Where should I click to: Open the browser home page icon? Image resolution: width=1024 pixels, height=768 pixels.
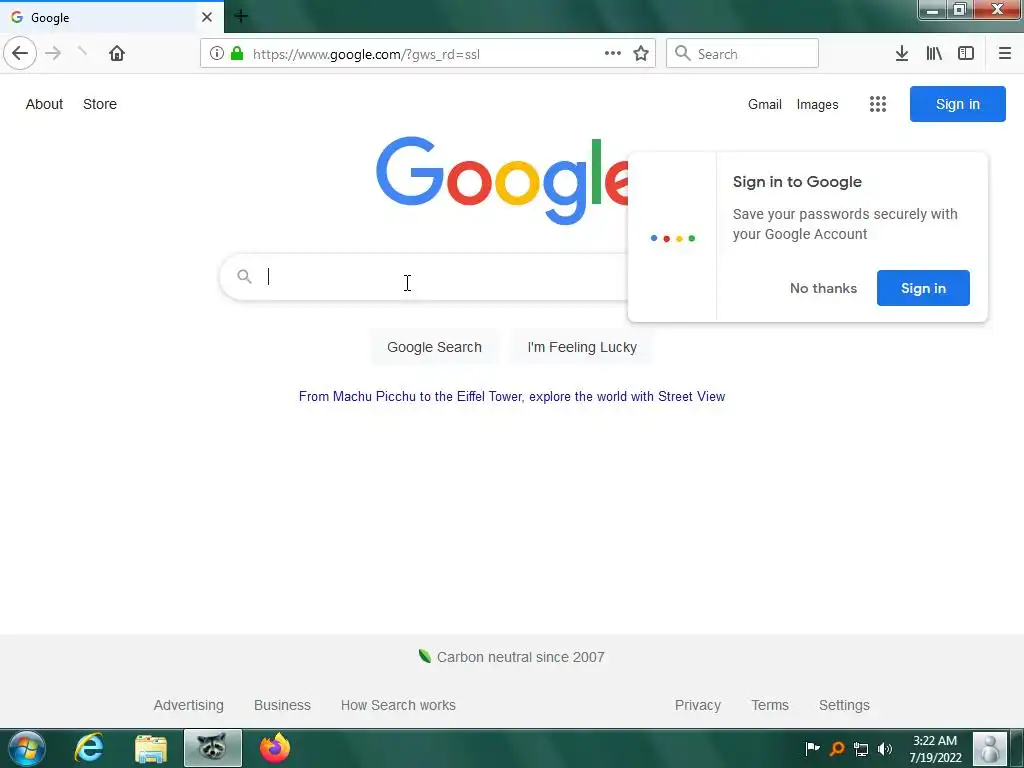pyautogui.click(x=117, y=53)
